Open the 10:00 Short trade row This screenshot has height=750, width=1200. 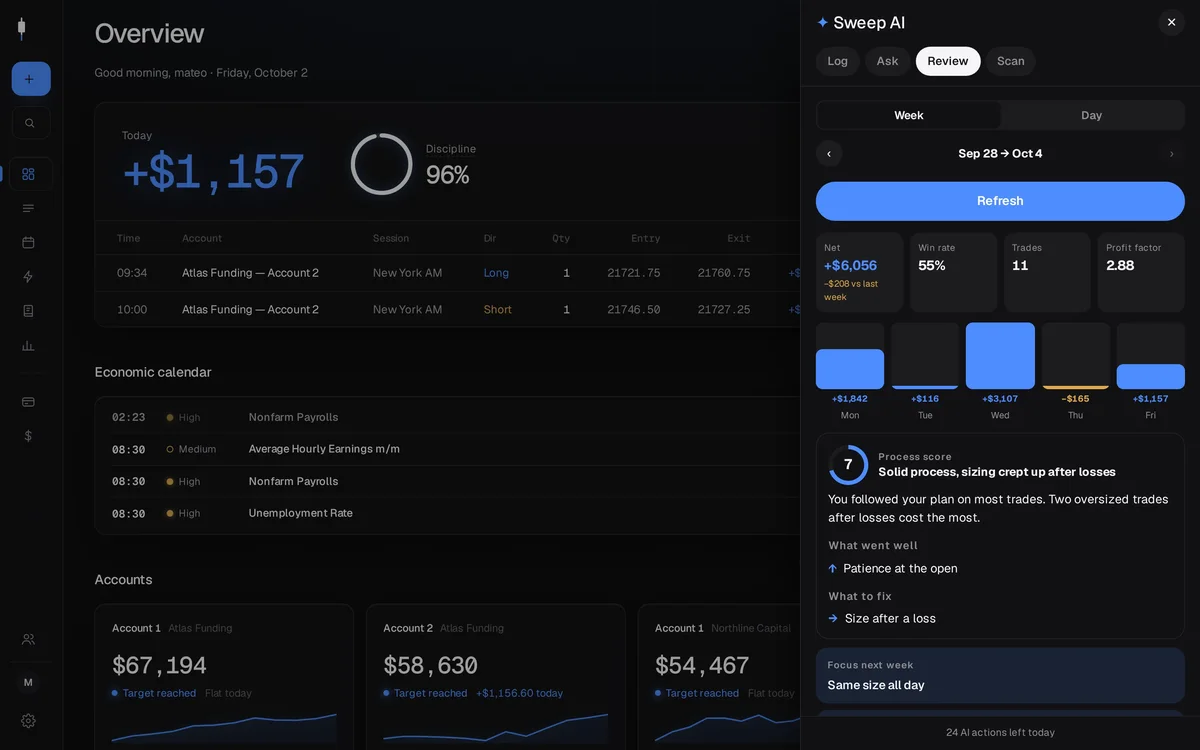coord(447,310)
